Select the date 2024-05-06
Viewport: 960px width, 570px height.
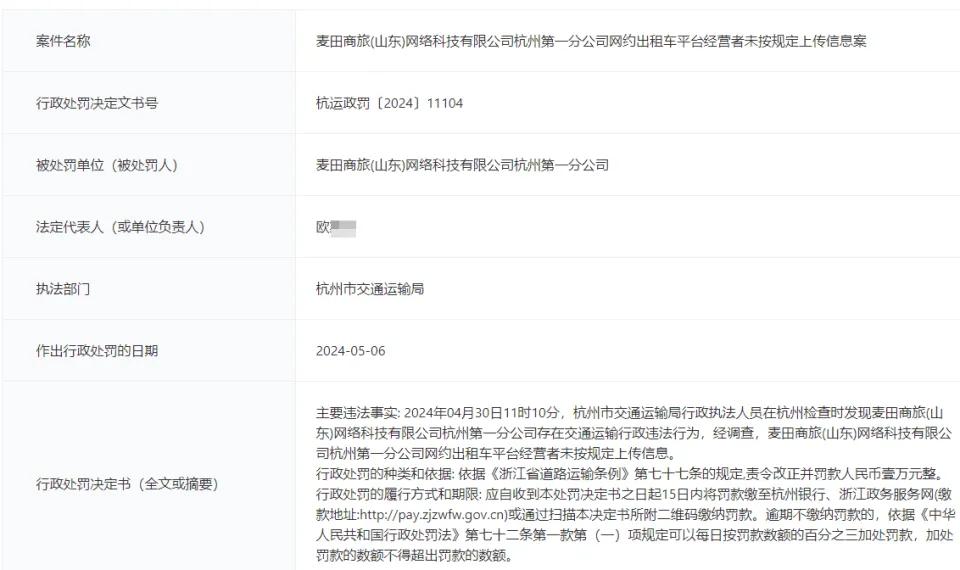pyautogui.click(x=351, y=351)
